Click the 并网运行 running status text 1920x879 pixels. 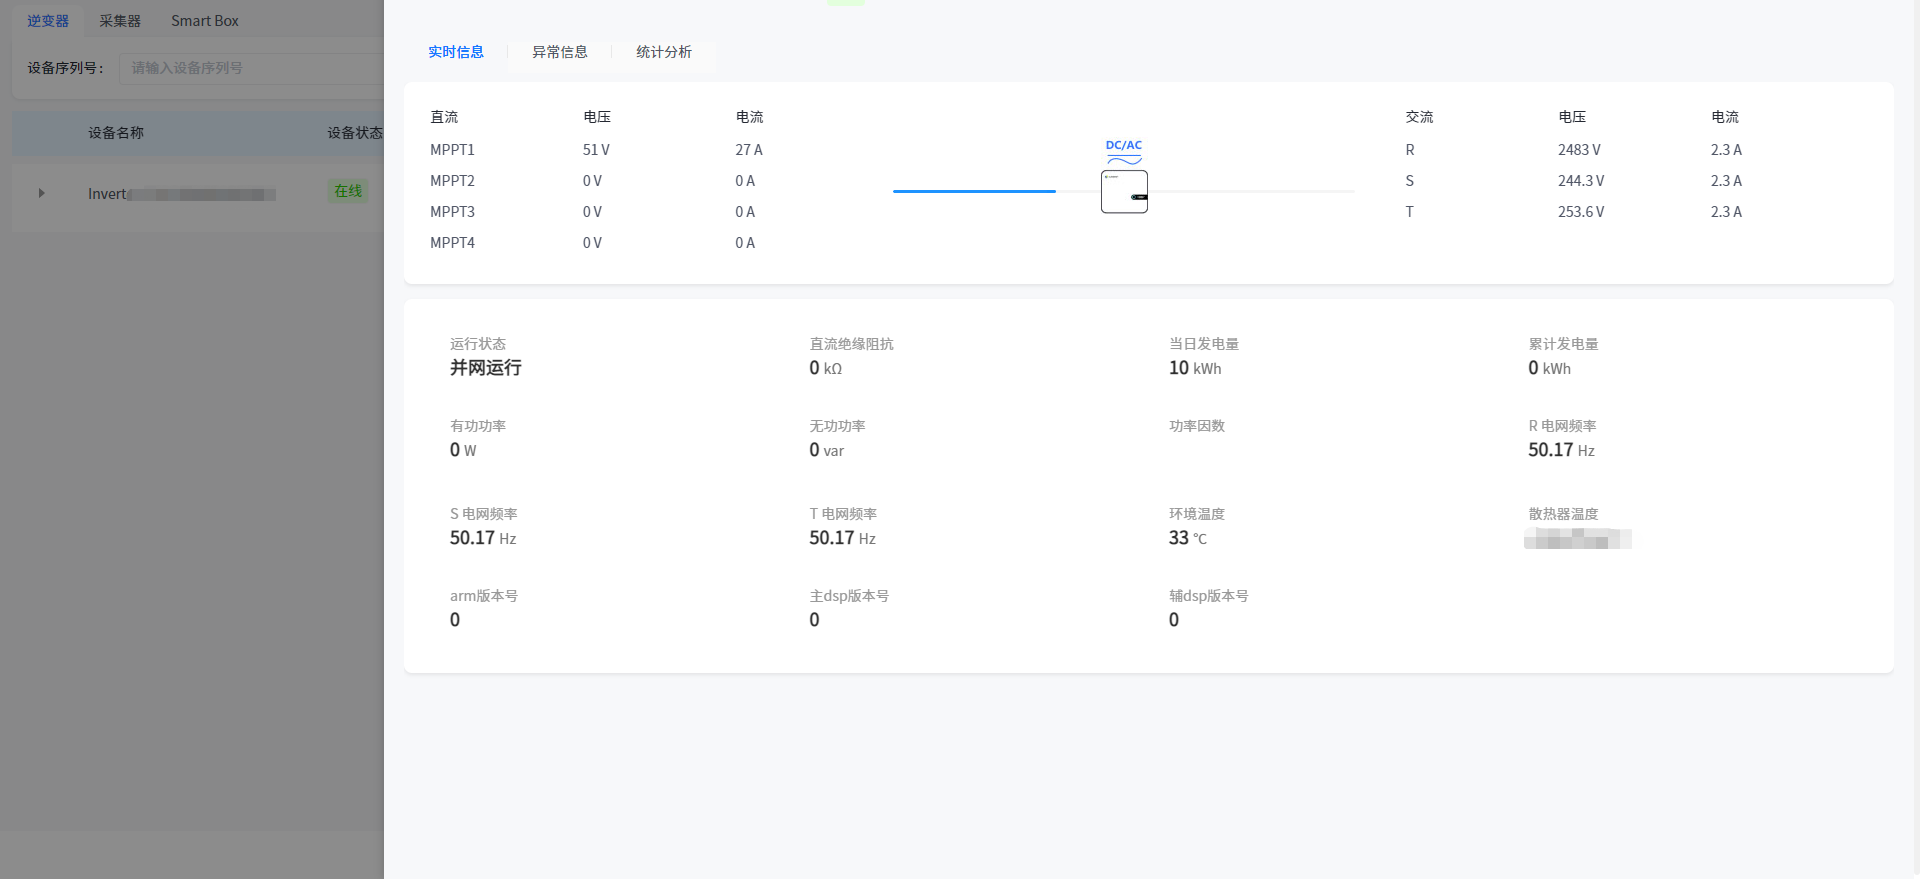[485, 368]
